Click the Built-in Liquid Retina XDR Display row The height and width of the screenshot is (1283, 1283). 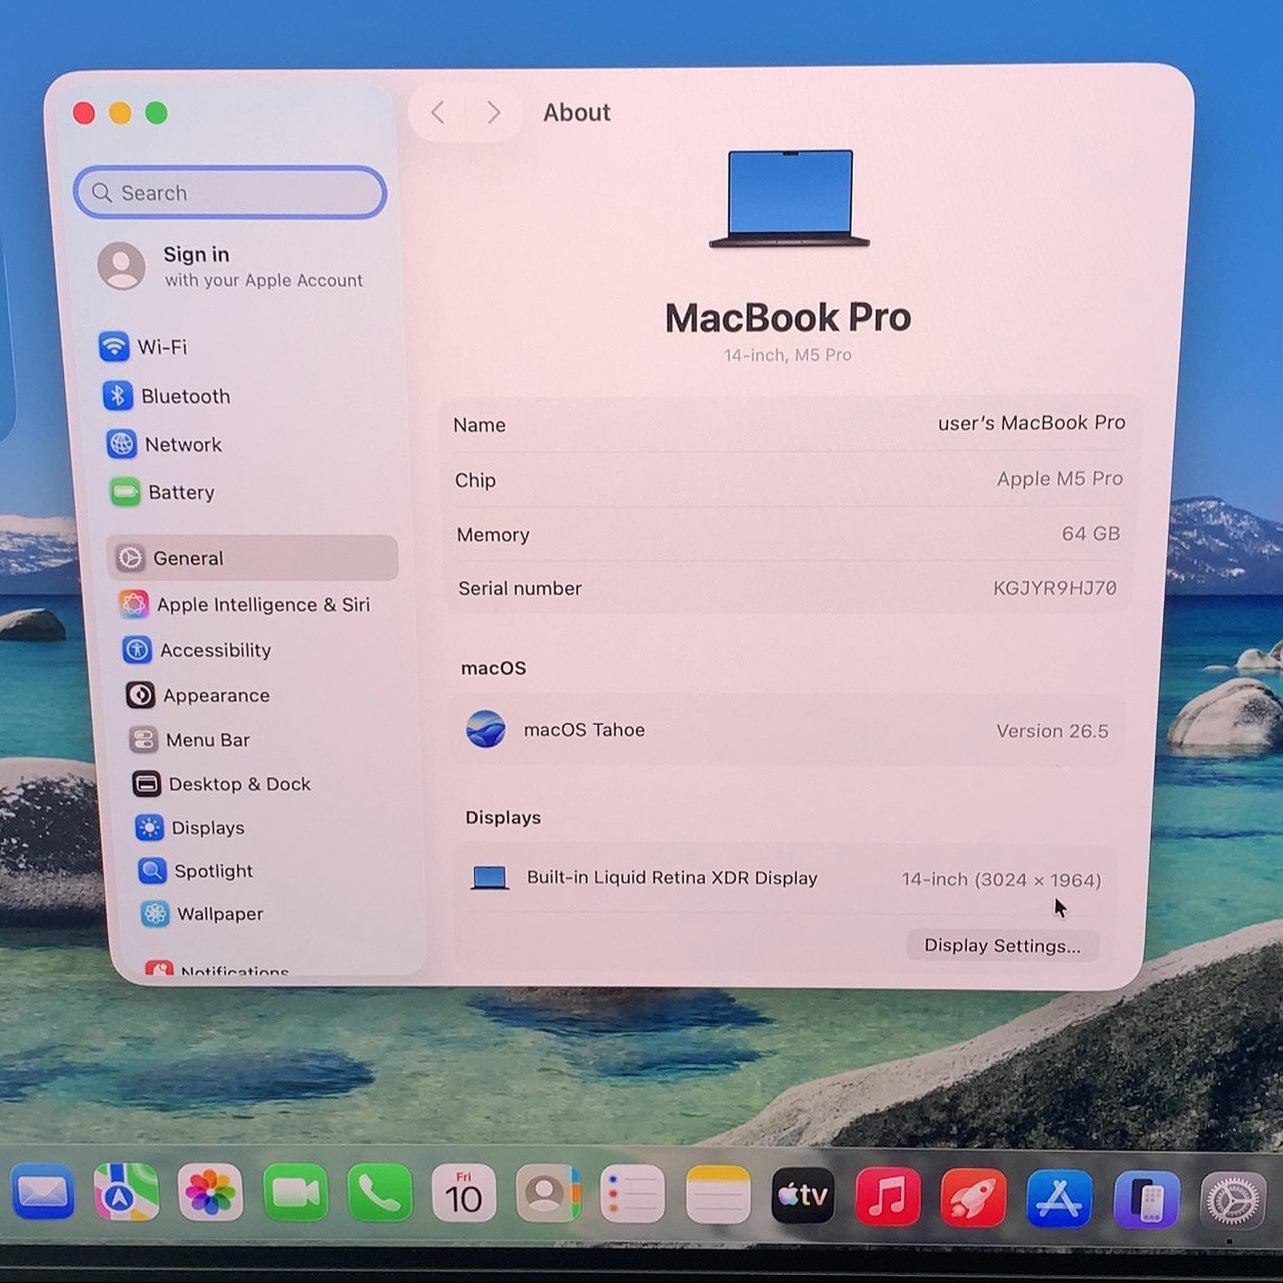786,879
